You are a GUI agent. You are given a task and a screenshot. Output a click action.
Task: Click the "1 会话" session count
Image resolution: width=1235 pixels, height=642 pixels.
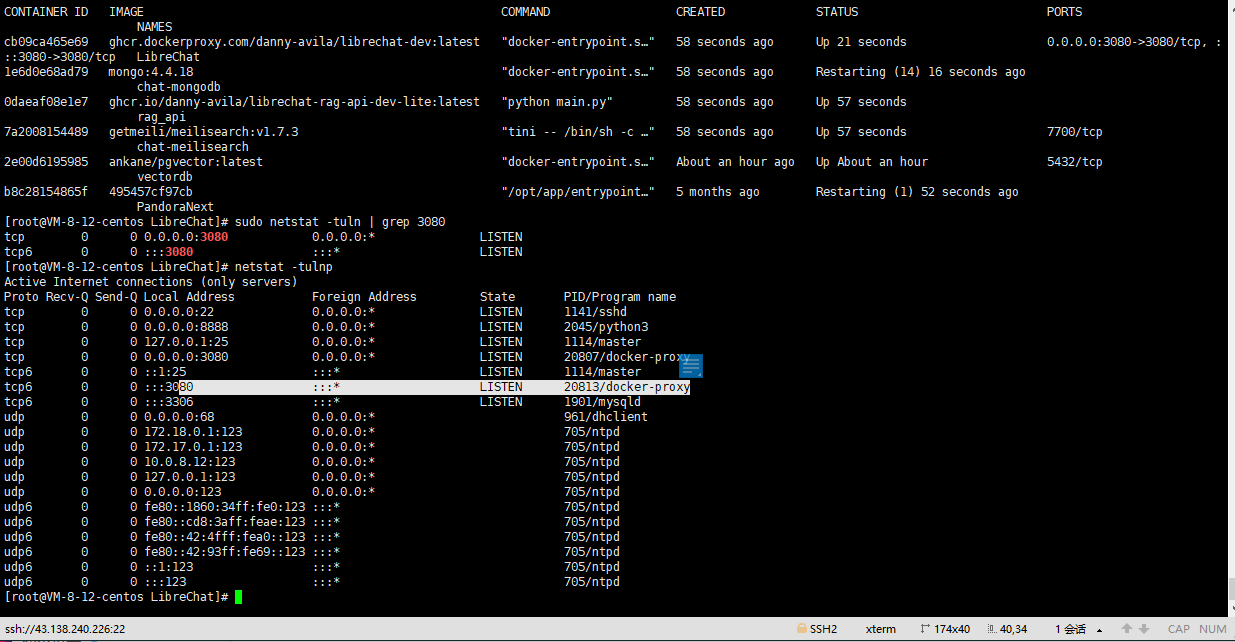[1071, 629]
